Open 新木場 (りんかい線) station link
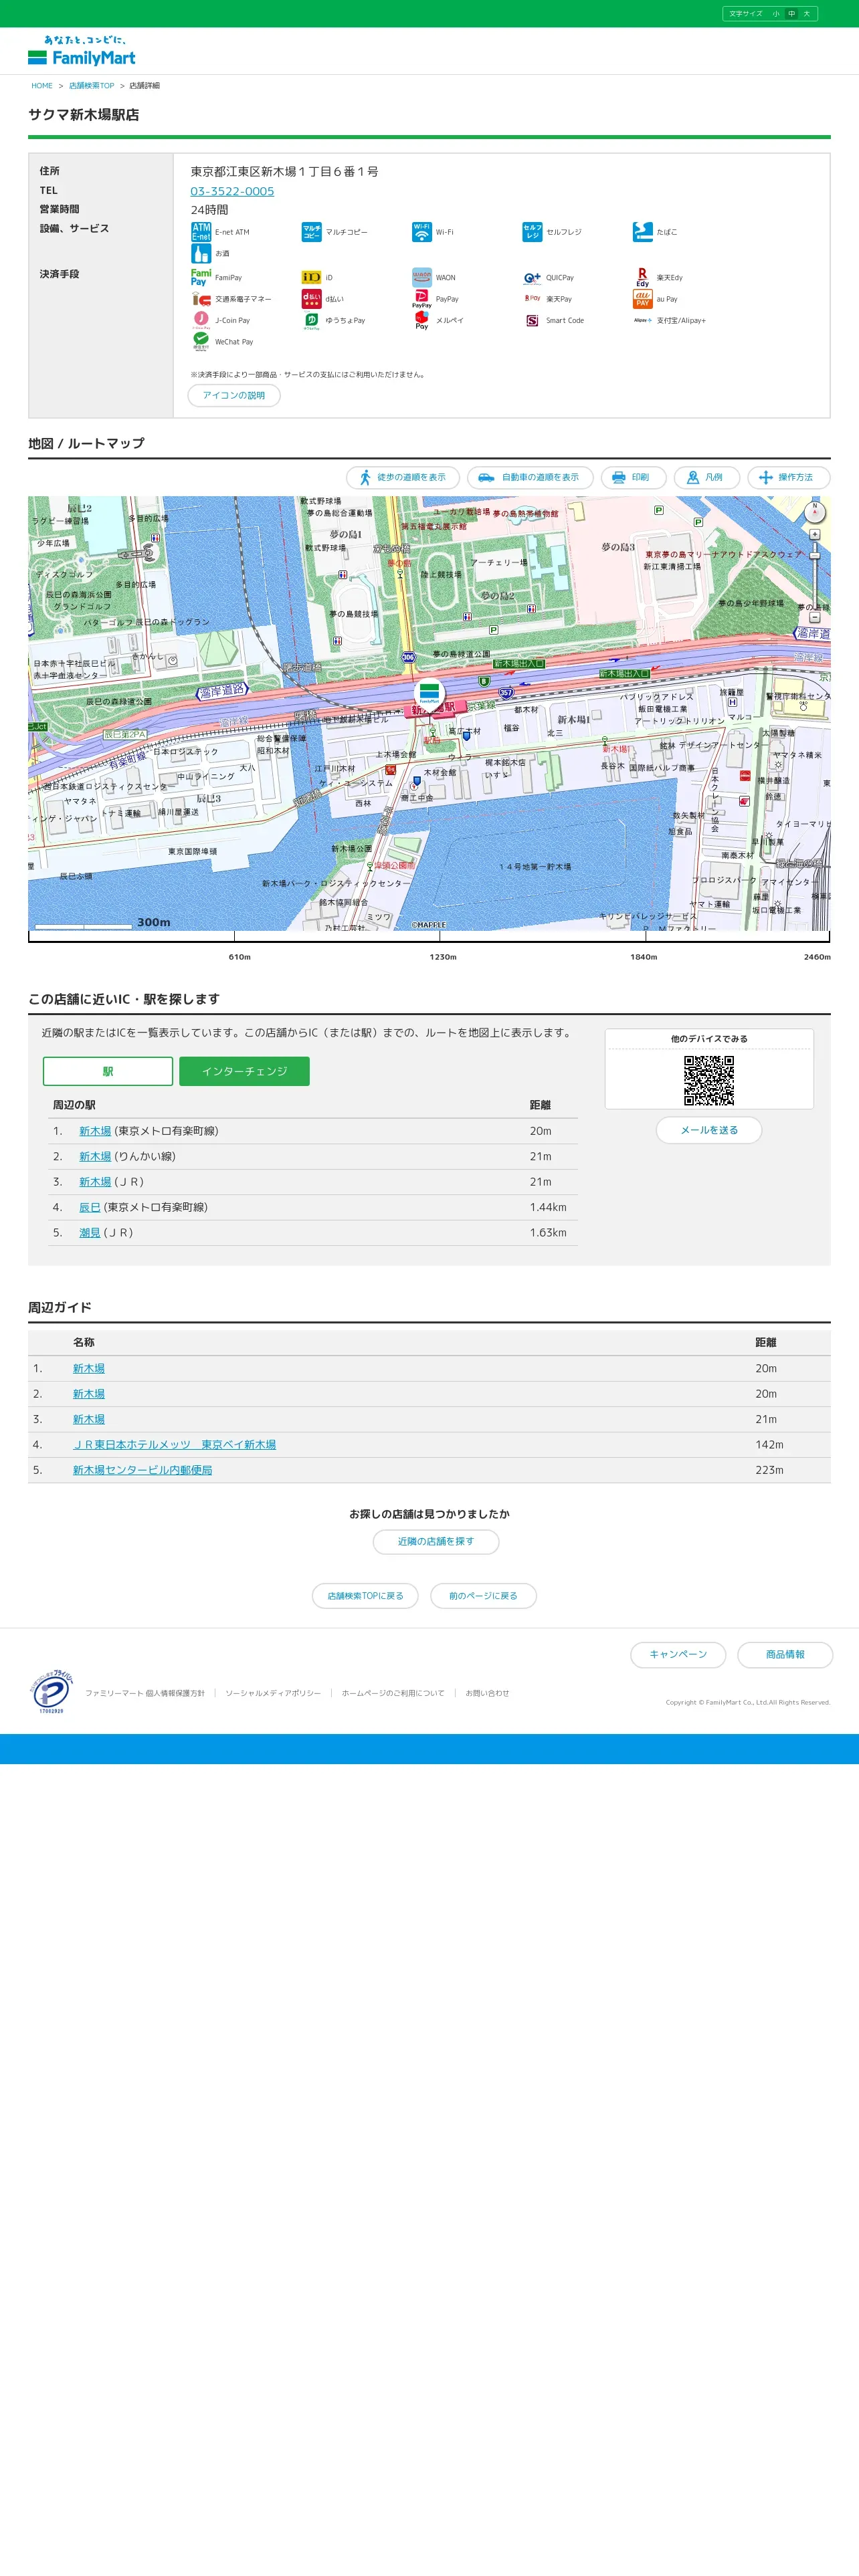Screen dimensions: 859x2576 coord(95,1156)
